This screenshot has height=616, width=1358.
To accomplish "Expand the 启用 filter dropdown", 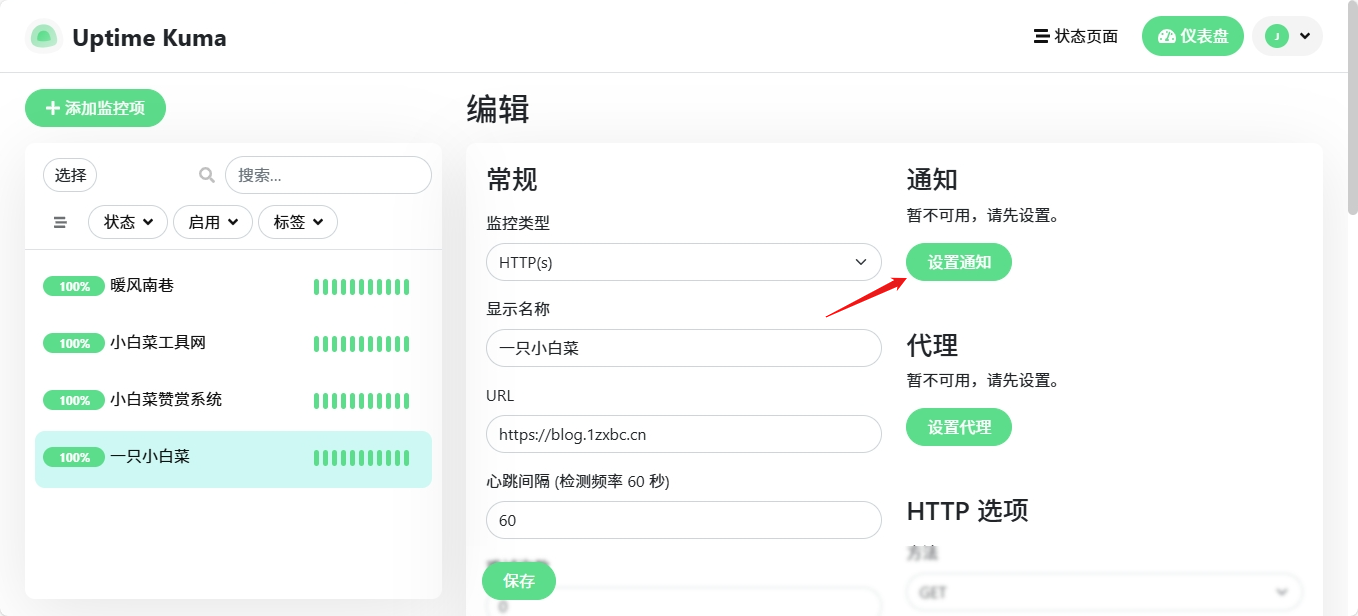I will pos(213,222).
